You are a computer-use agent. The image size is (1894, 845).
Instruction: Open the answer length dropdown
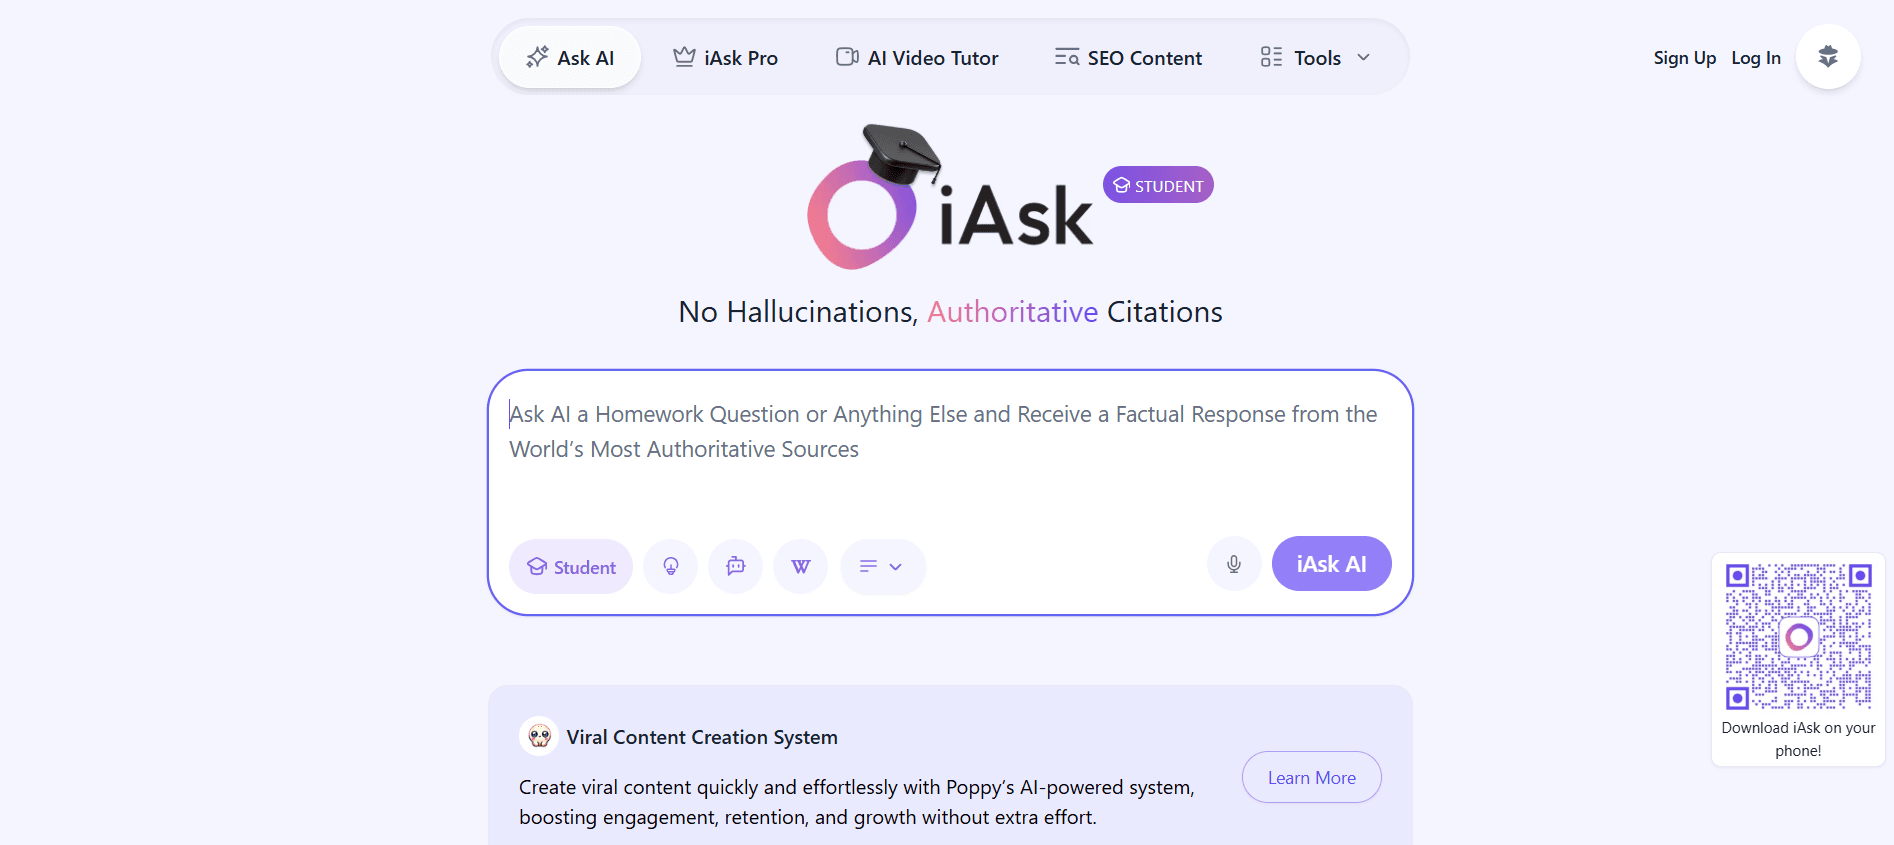(882, 567)
